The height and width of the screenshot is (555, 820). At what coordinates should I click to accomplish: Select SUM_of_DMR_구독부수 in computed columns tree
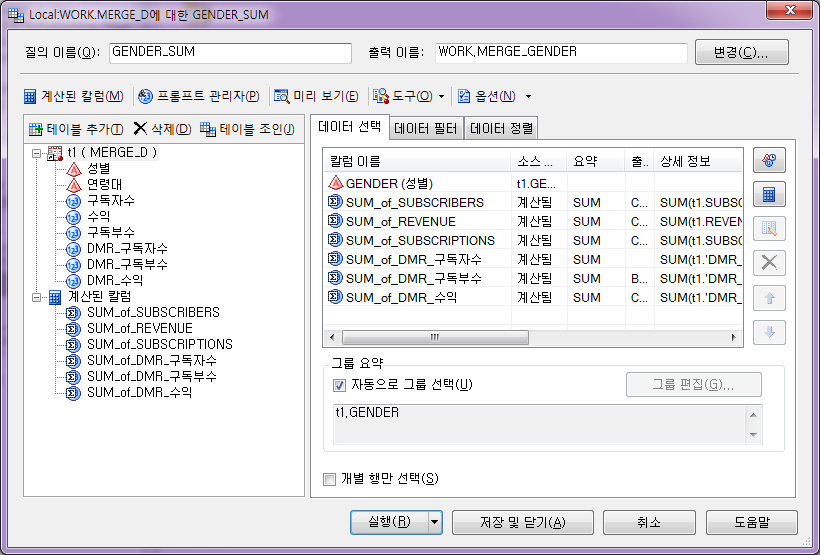(152, 376)
